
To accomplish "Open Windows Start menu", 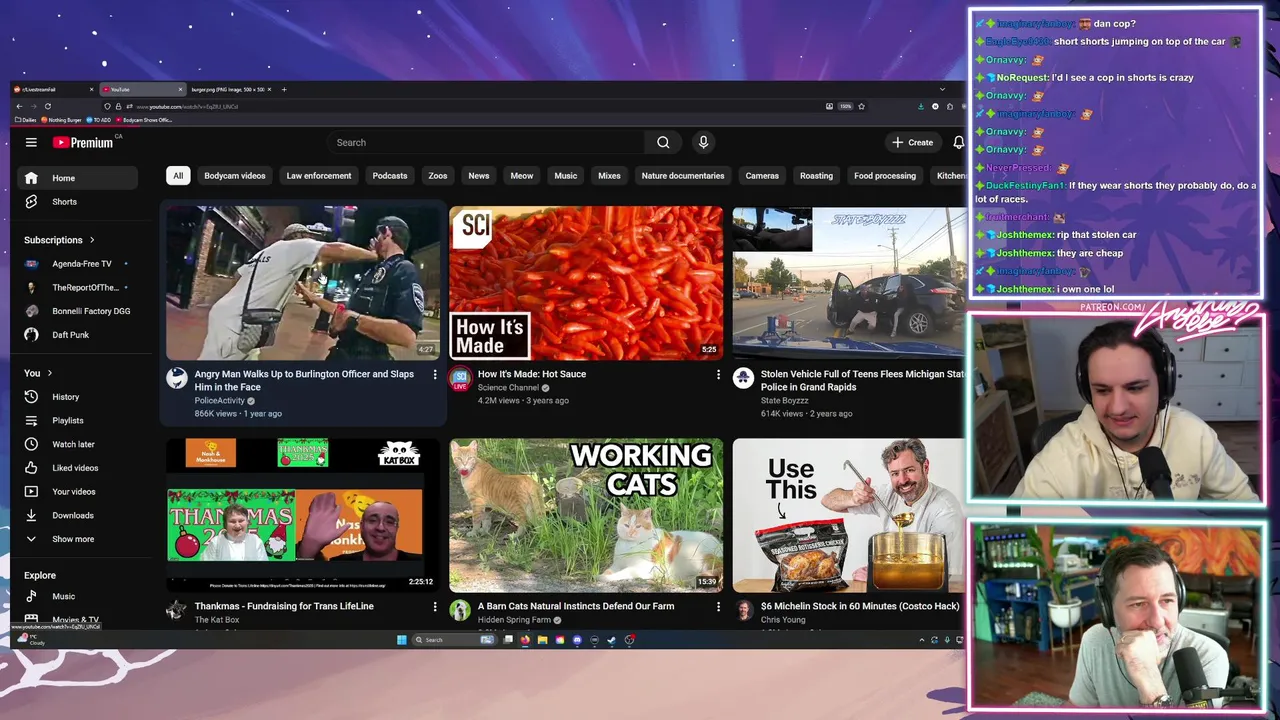I will [402, 640].
